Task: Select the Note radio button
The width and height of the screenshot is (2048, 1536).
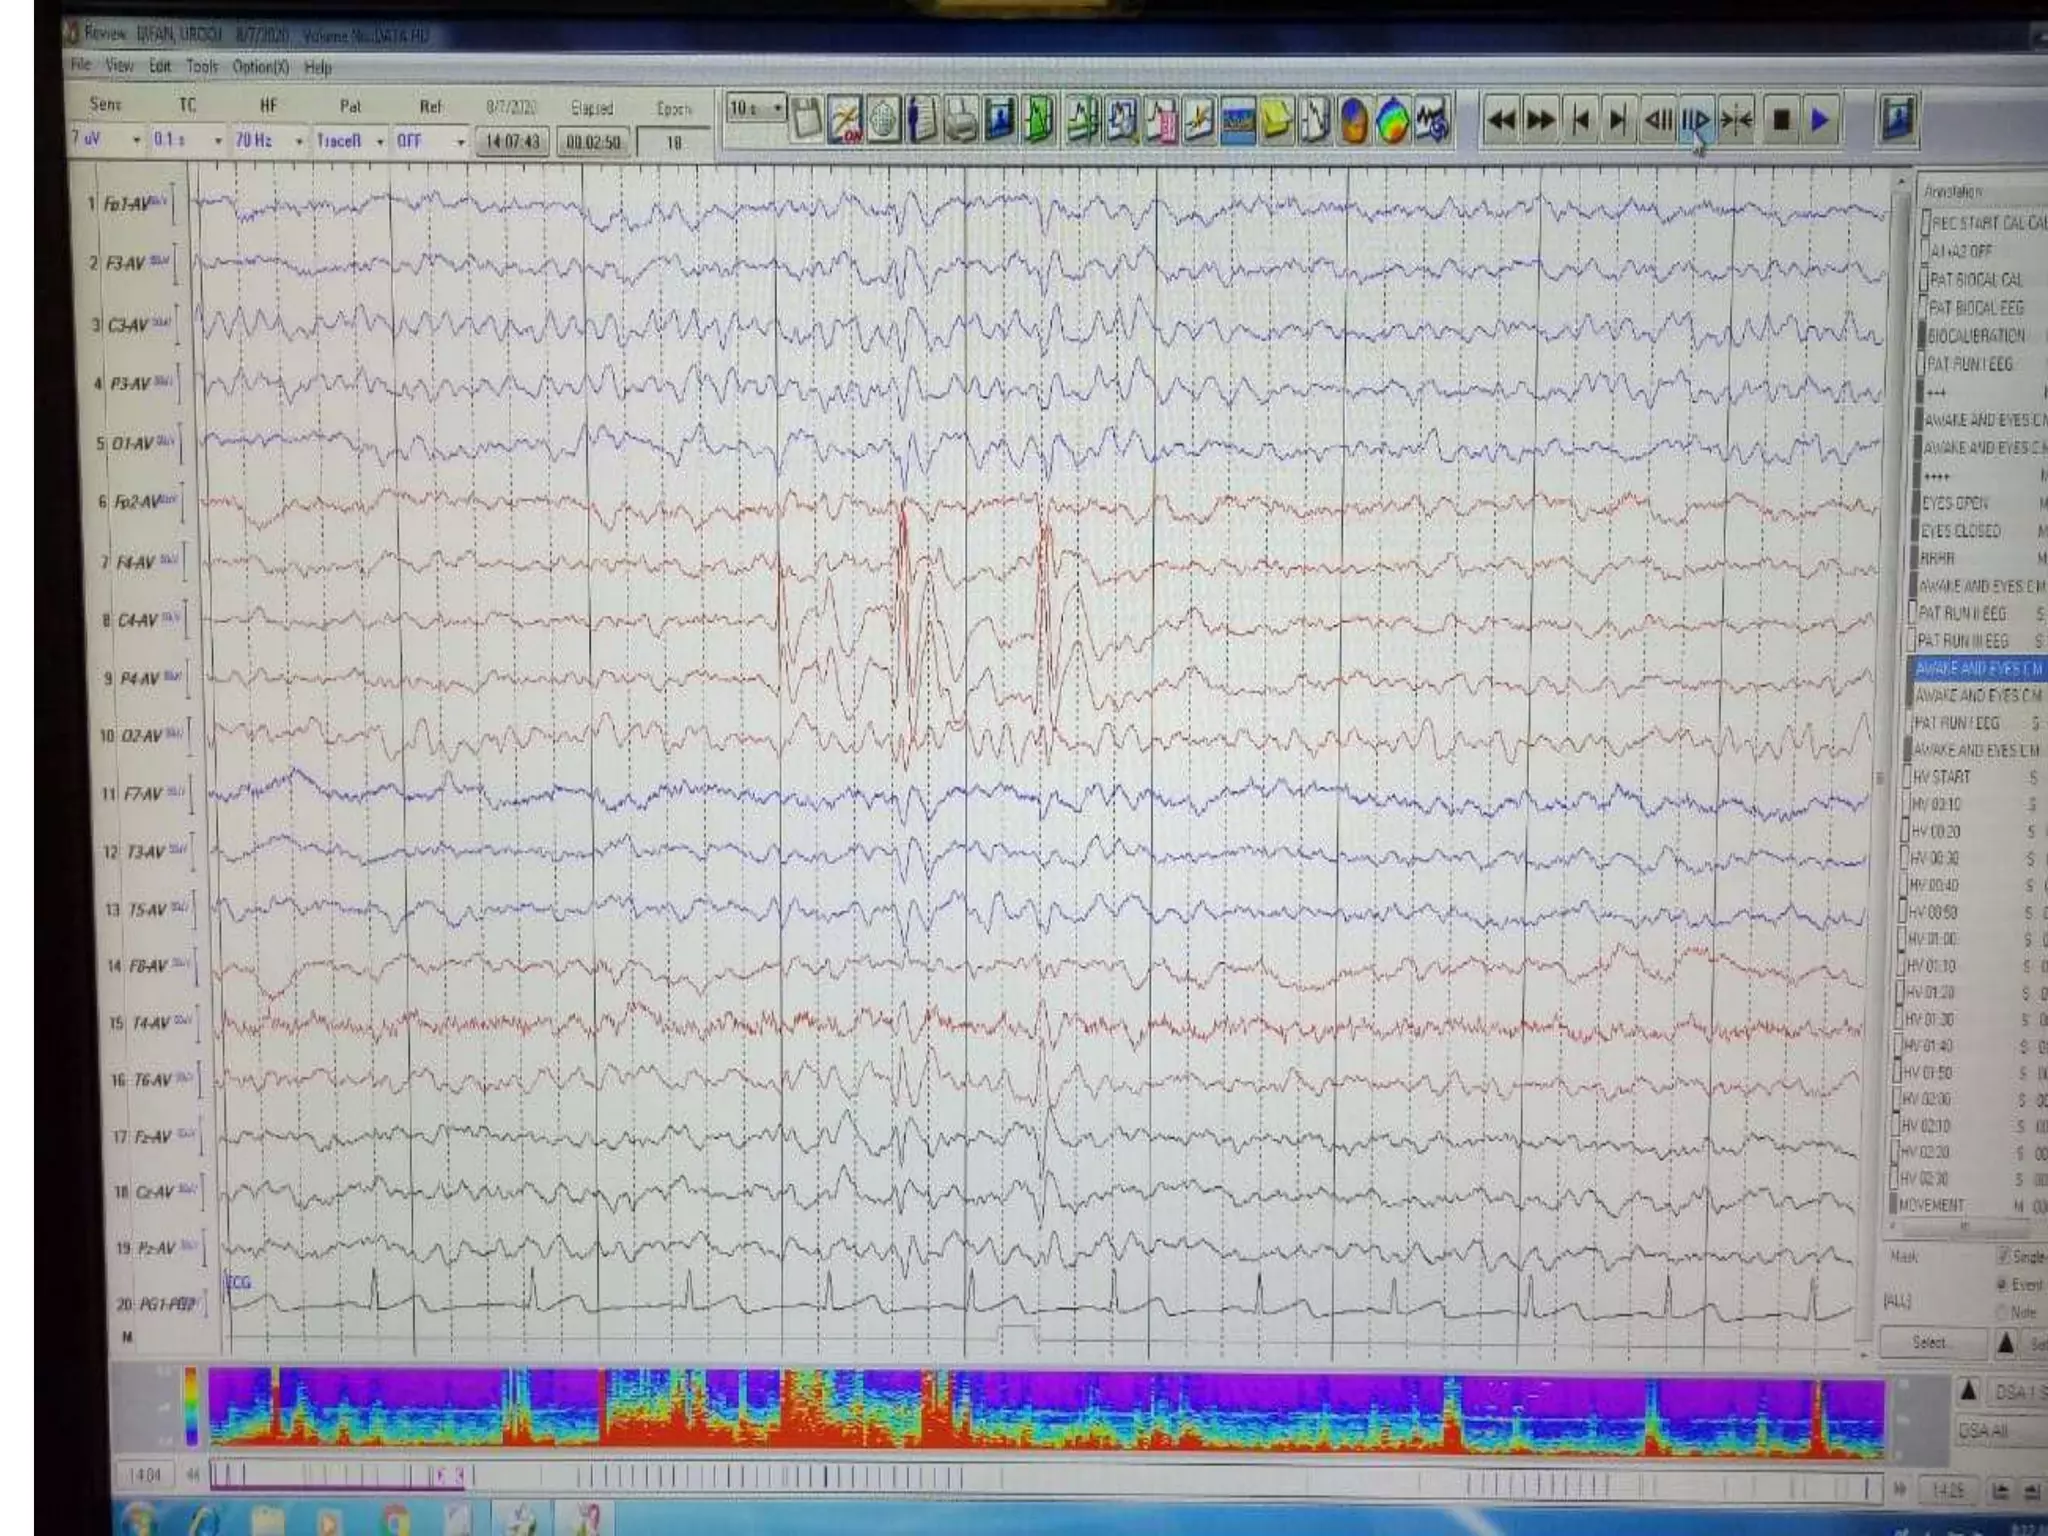Action: pyautogui.click(x=2003, y=1311)
